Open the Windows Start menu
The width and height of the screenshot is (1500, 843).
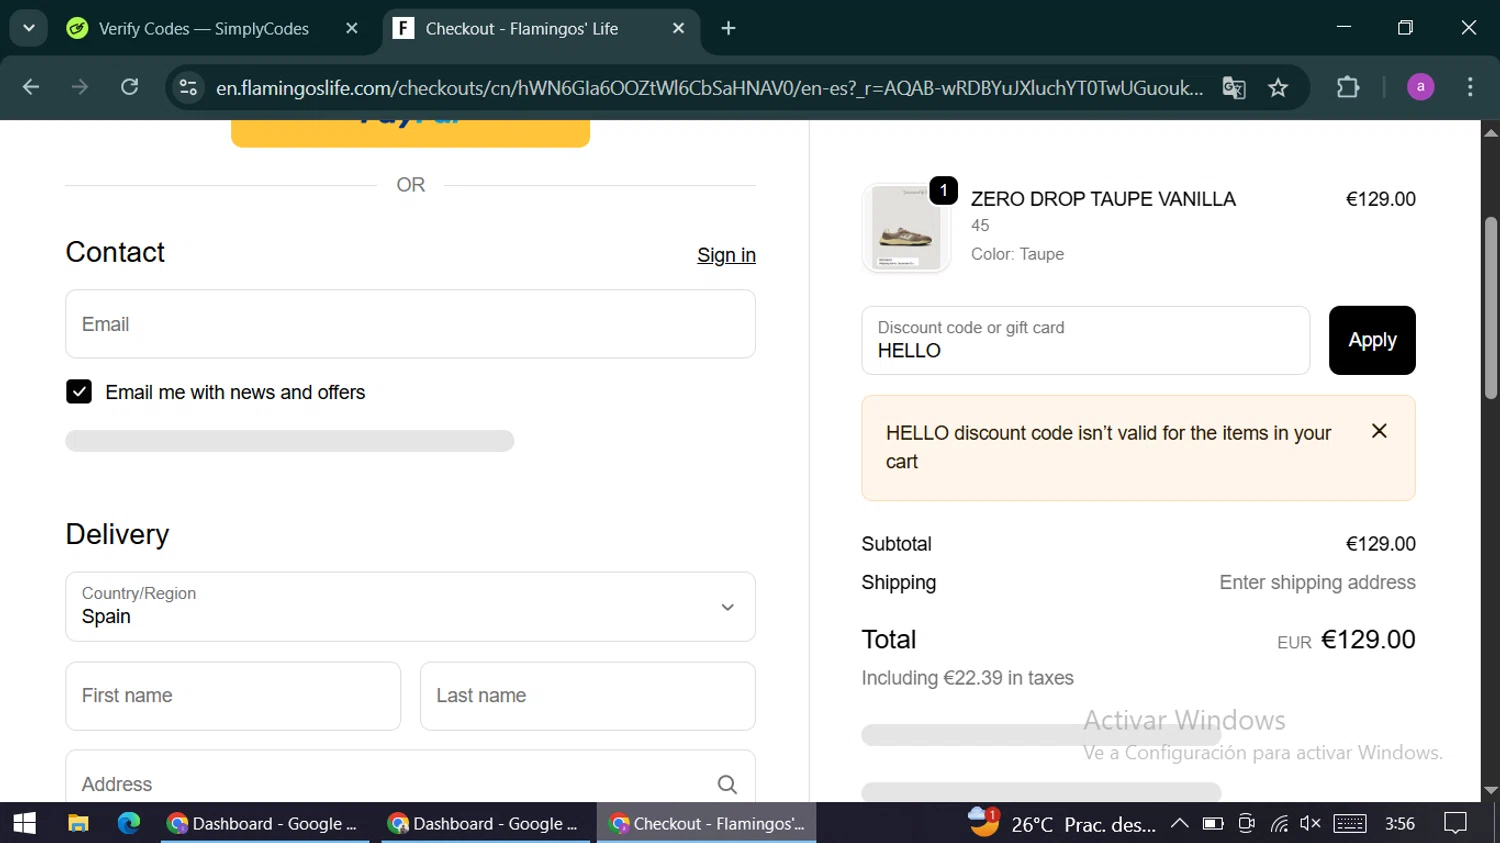coord(25,823)
